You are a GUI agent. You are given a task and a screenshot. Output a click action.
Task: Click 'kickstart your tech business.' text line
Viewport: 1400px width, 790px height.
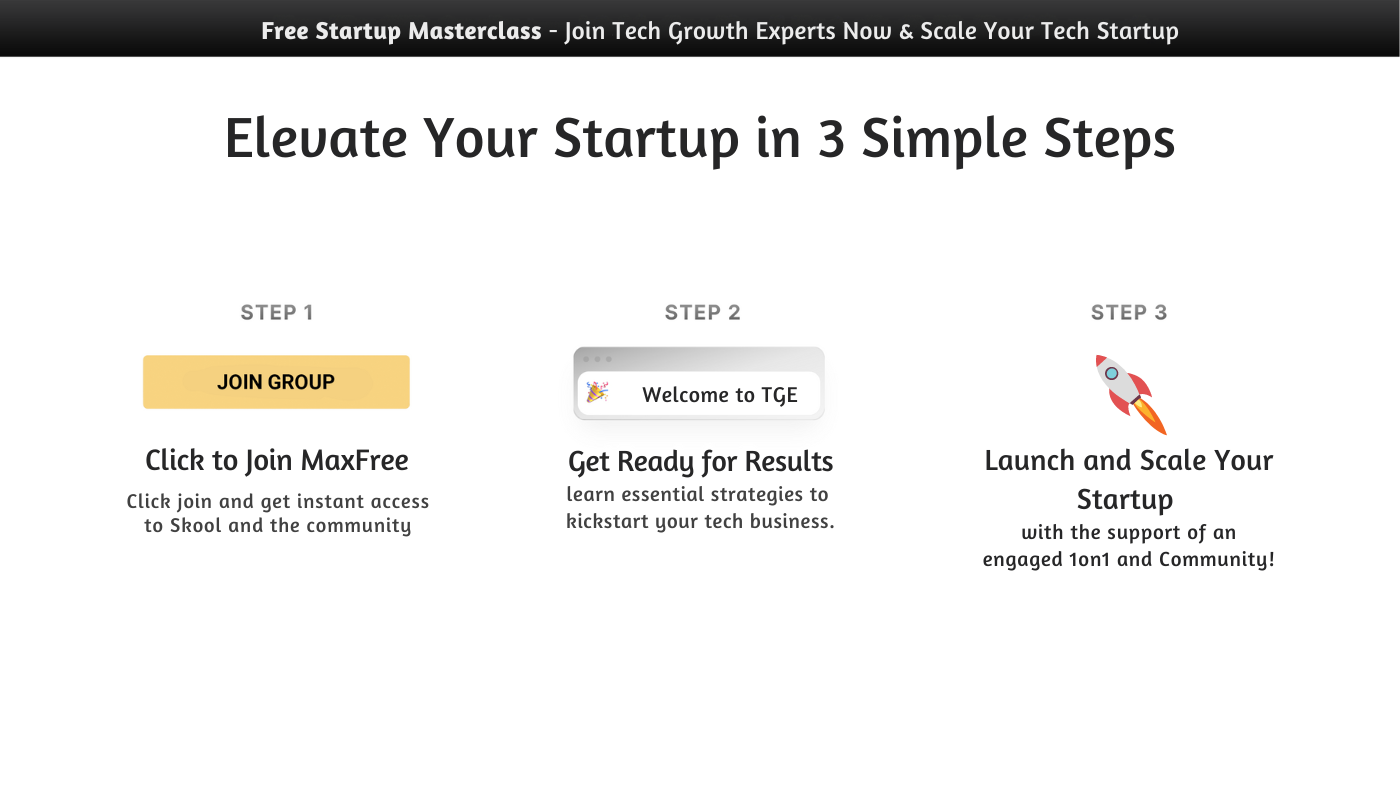point(700,521)
